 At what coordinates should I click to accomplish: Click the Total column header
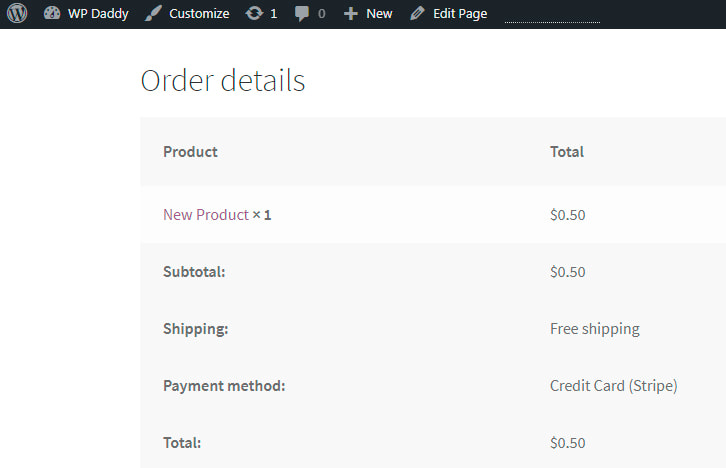coord(566,152)
